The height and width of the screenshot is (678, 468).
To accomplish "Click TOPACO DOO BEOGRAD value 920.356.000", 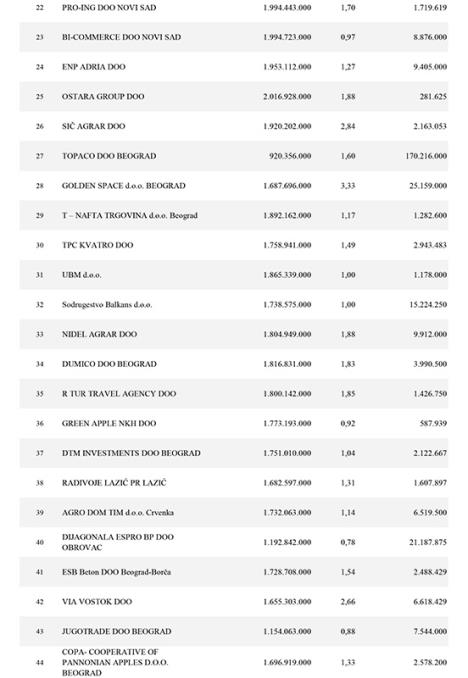I will [x=290, y=156].
